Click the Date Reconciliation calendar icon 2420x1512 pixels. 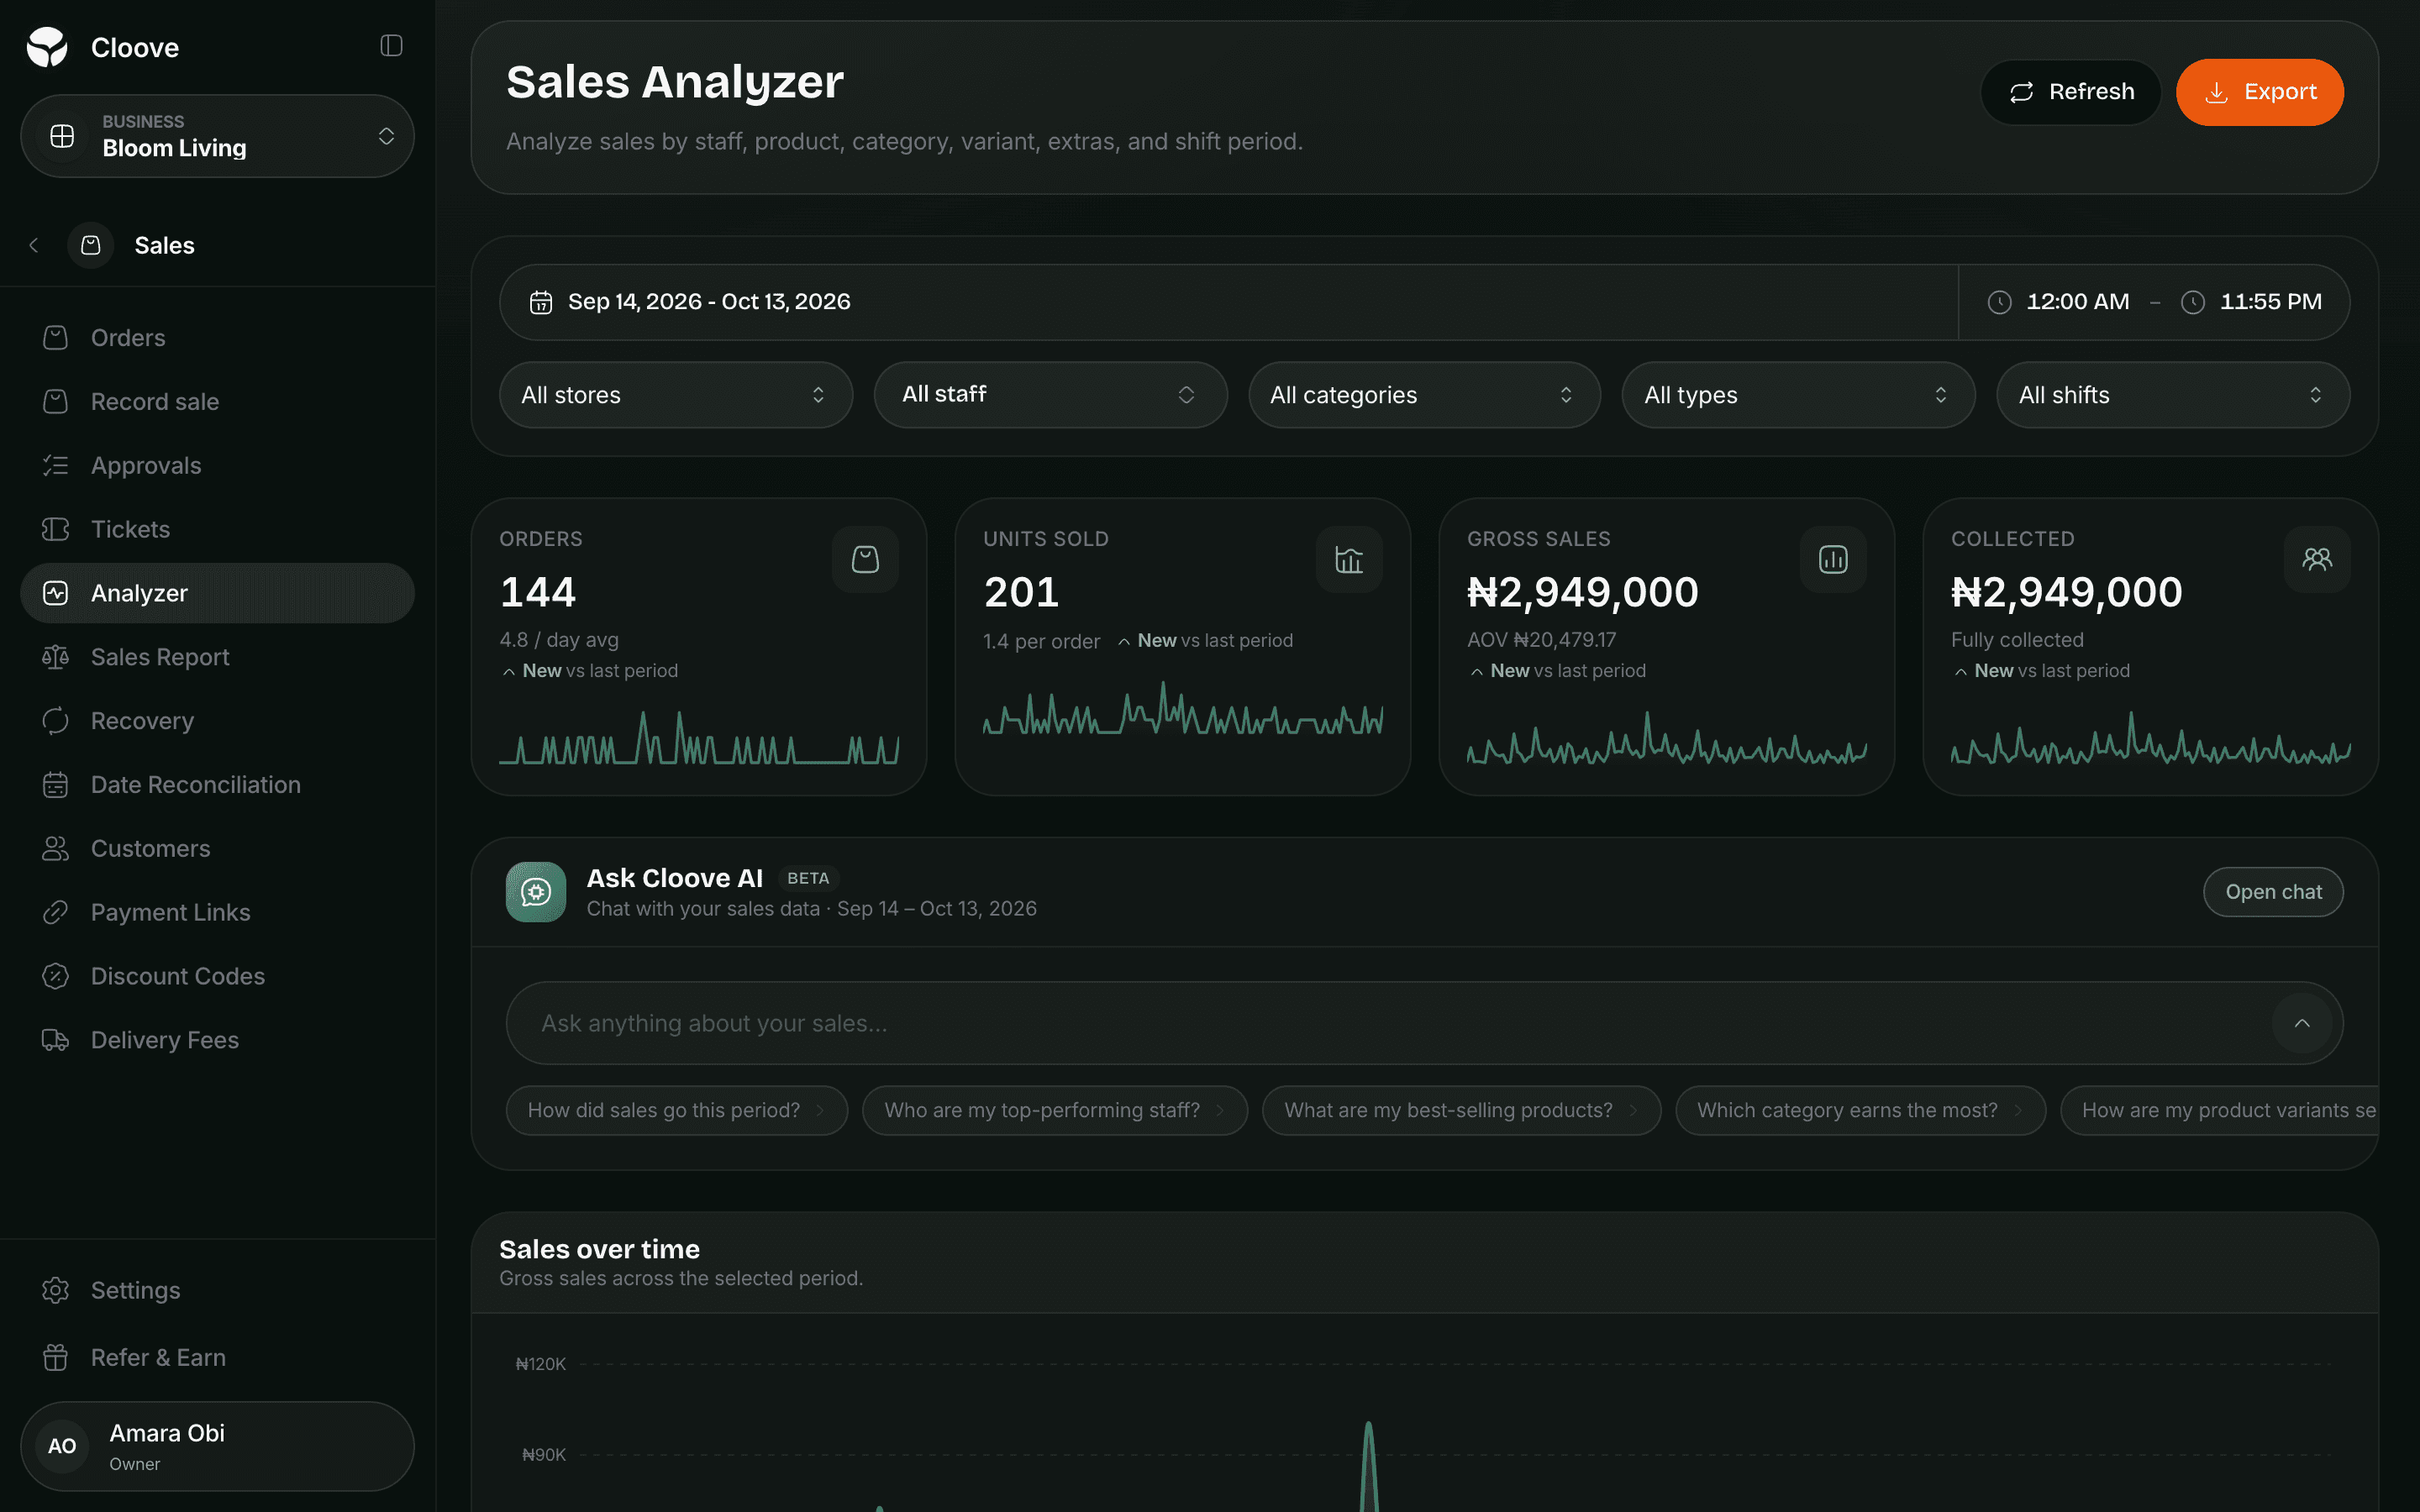(56, 785)
